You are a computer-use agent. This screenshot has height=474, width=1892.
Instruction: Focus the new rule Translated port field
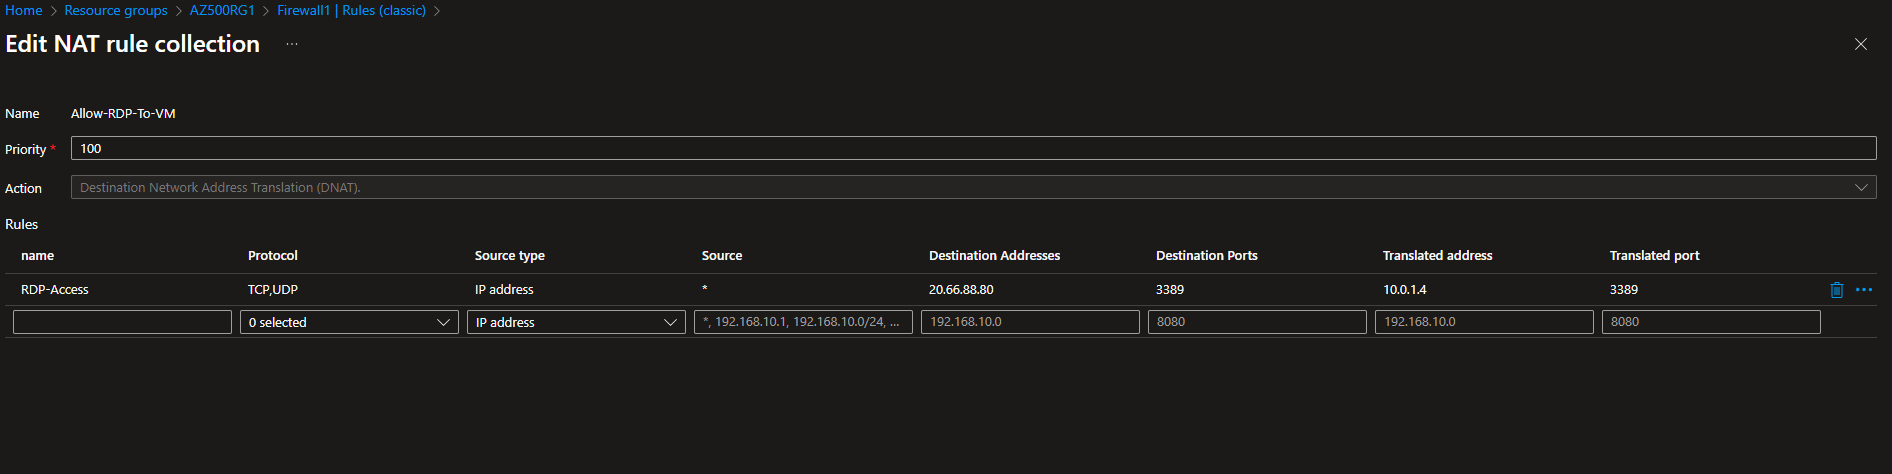1711,322
